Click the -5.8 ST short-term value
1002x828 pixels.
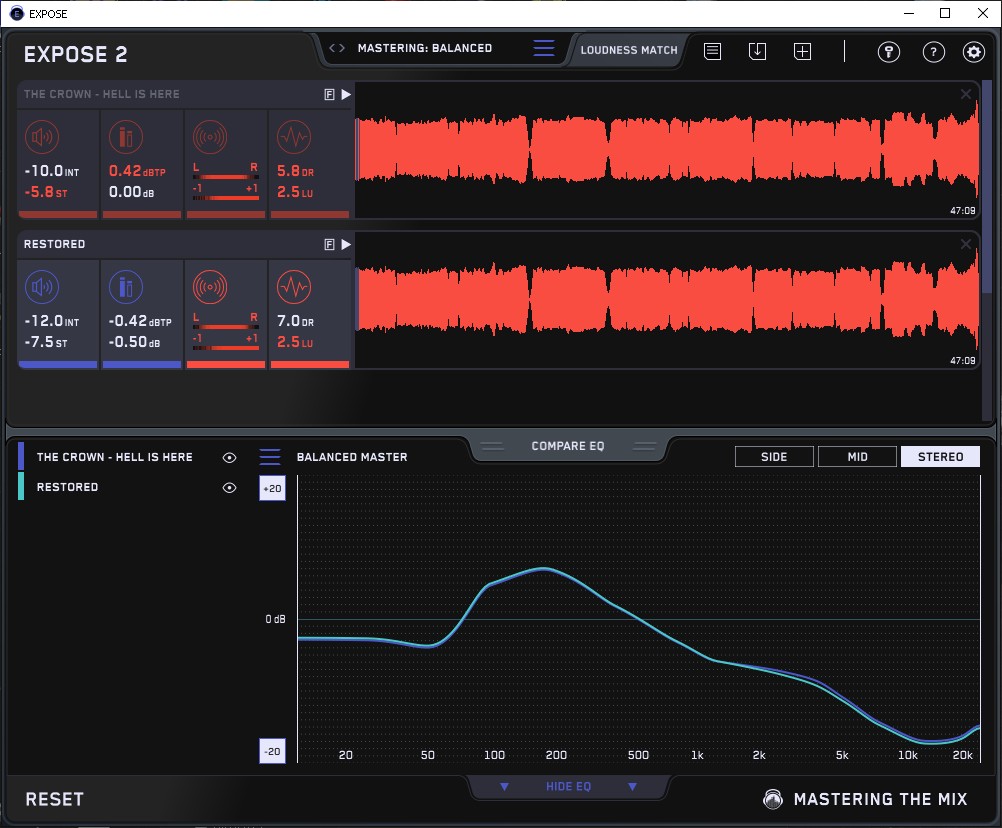pyautogui.click(x=45, y=192)
